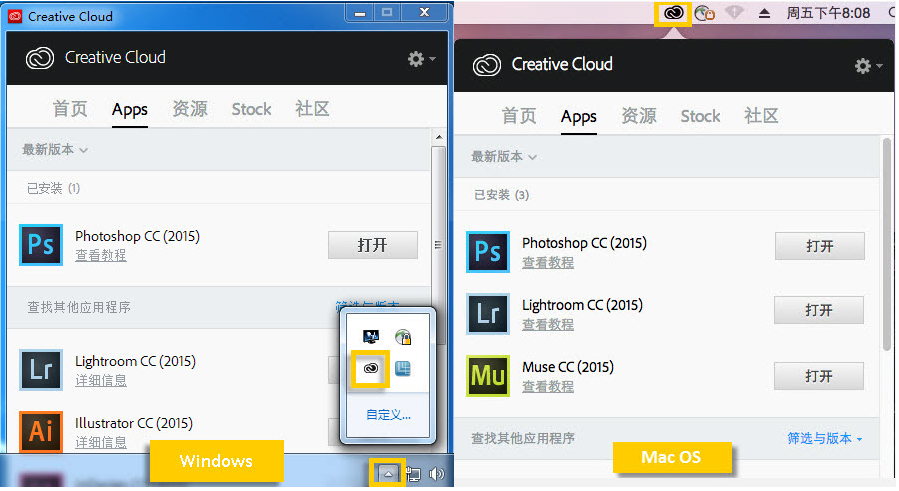The width and height of the screenshot is (899, 491).
Task: Click 打开 for Photoshop in the Windows panel
Action: pyautogui.click(x=372, y=245)
